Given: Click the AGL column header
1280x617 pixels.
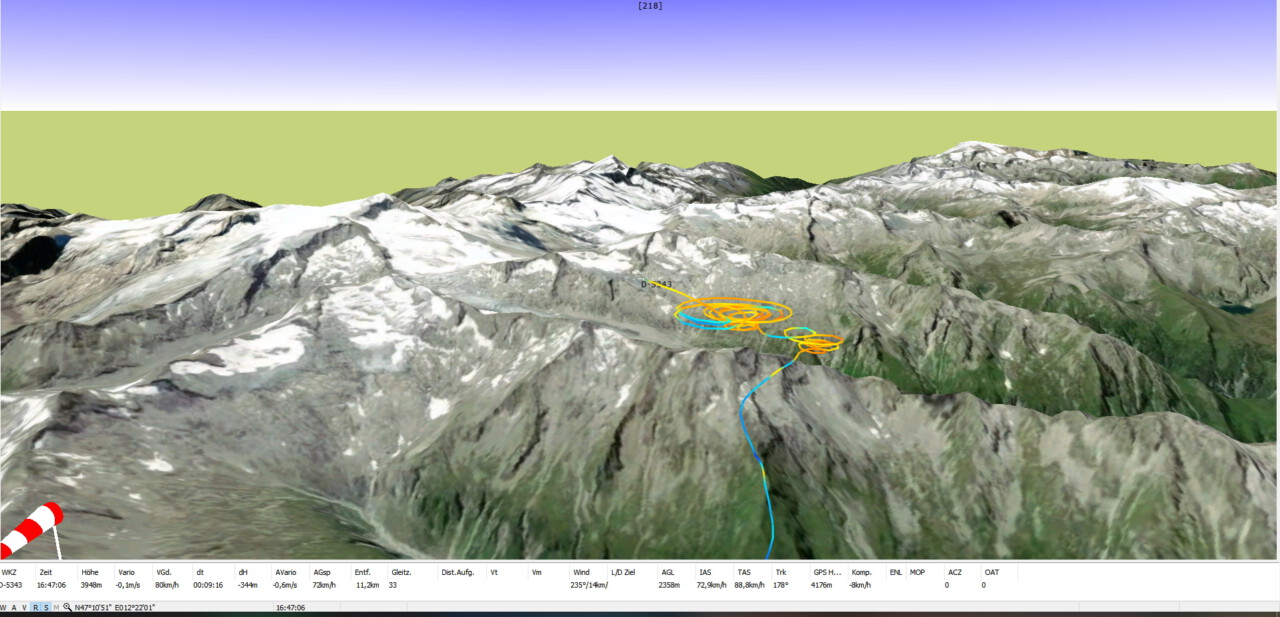Looking at the screenshot, I should click(667, 572).
